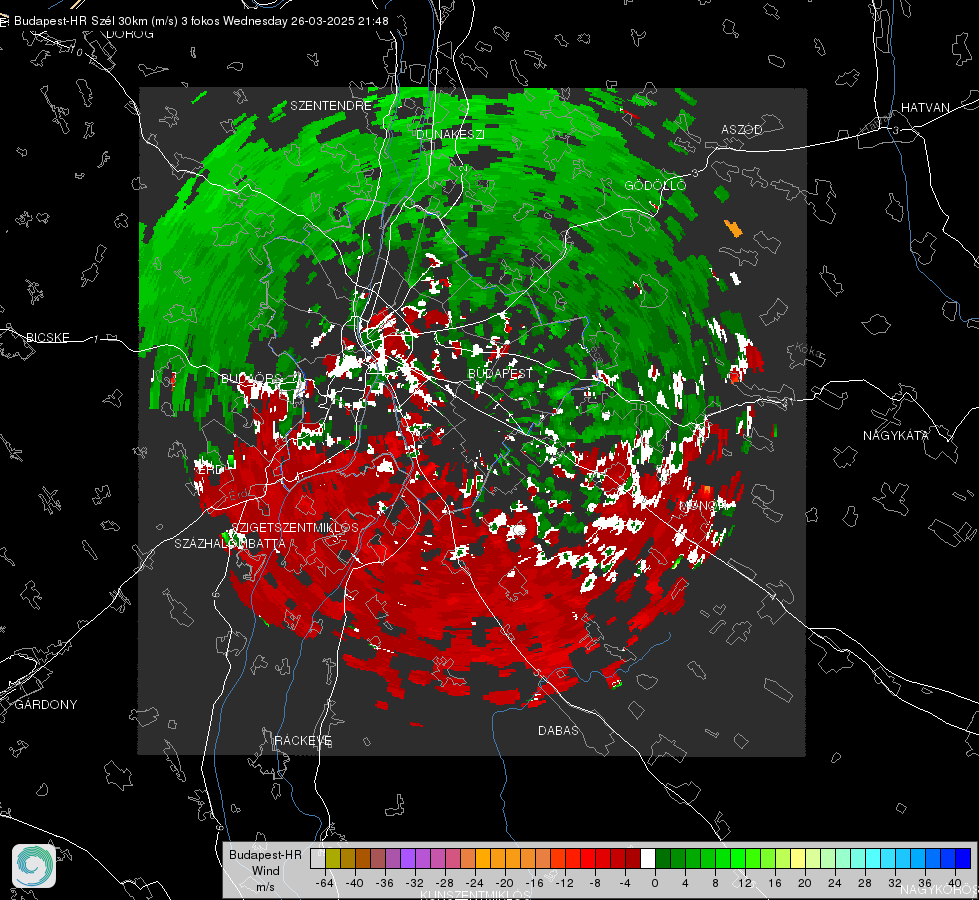The height and width of the screenshot is (900, 979).
Task: Click the SZÁZHALOMBATTA town label
Action: coord(230,543)
